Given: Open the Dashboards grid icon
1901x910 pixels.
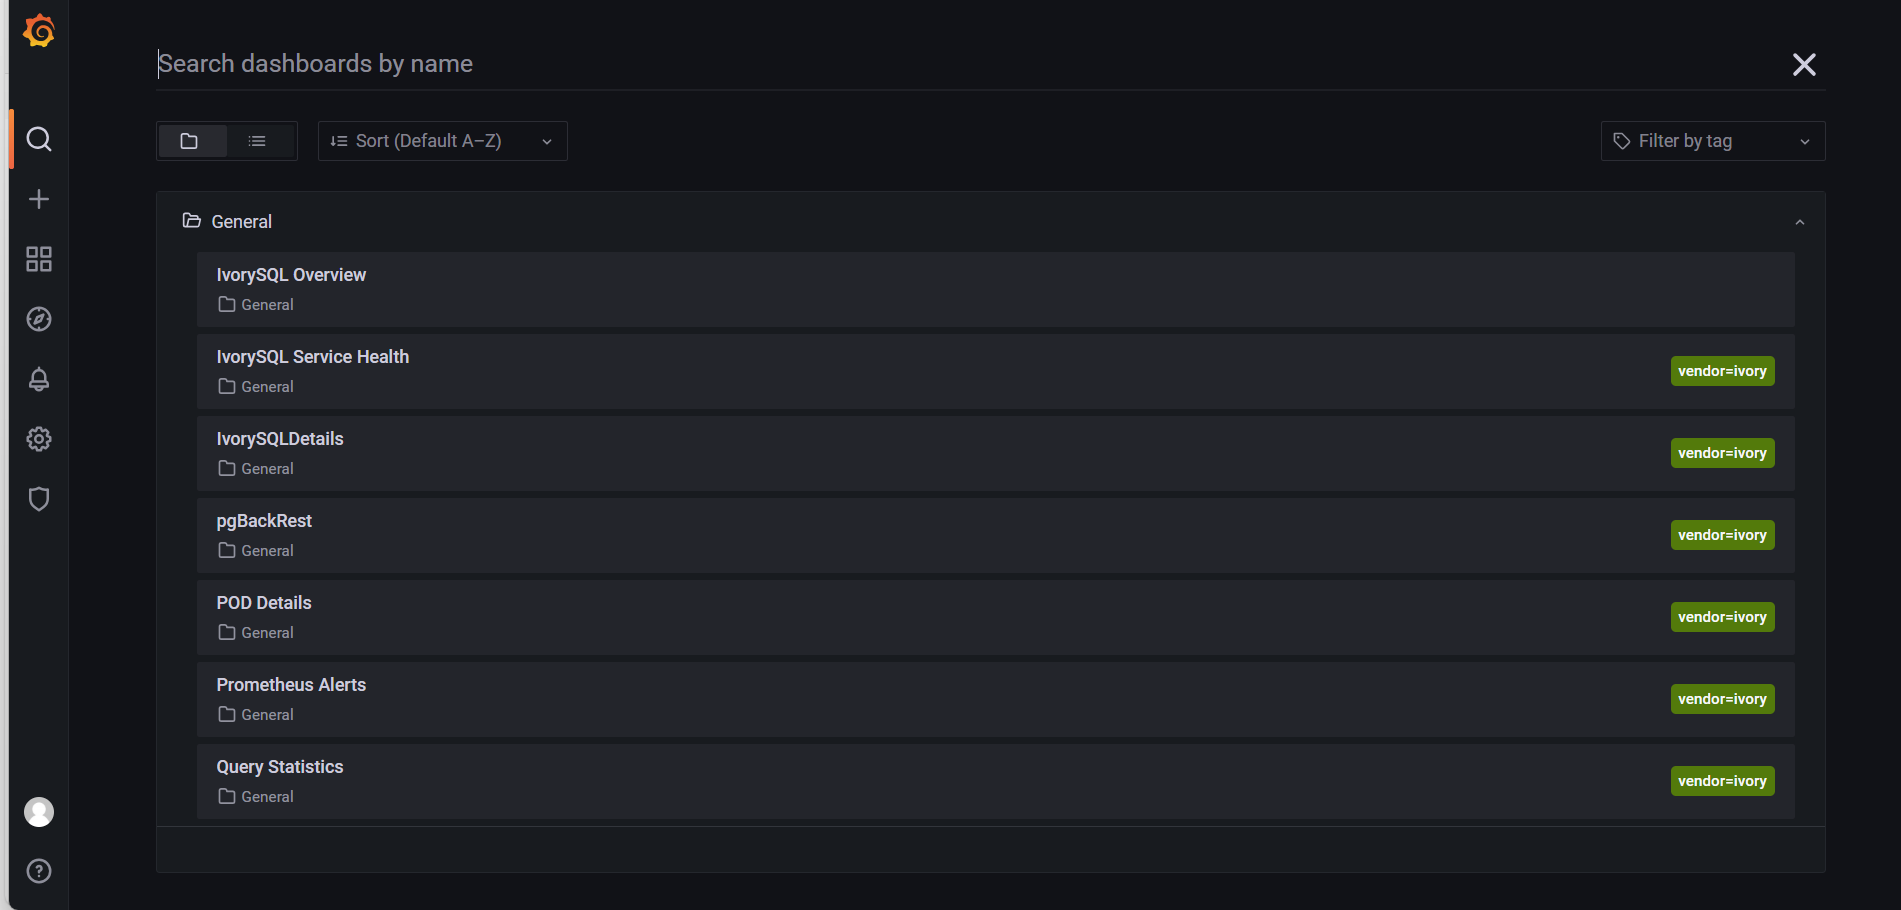Looking at the screenshot, I should pos(39,259).
